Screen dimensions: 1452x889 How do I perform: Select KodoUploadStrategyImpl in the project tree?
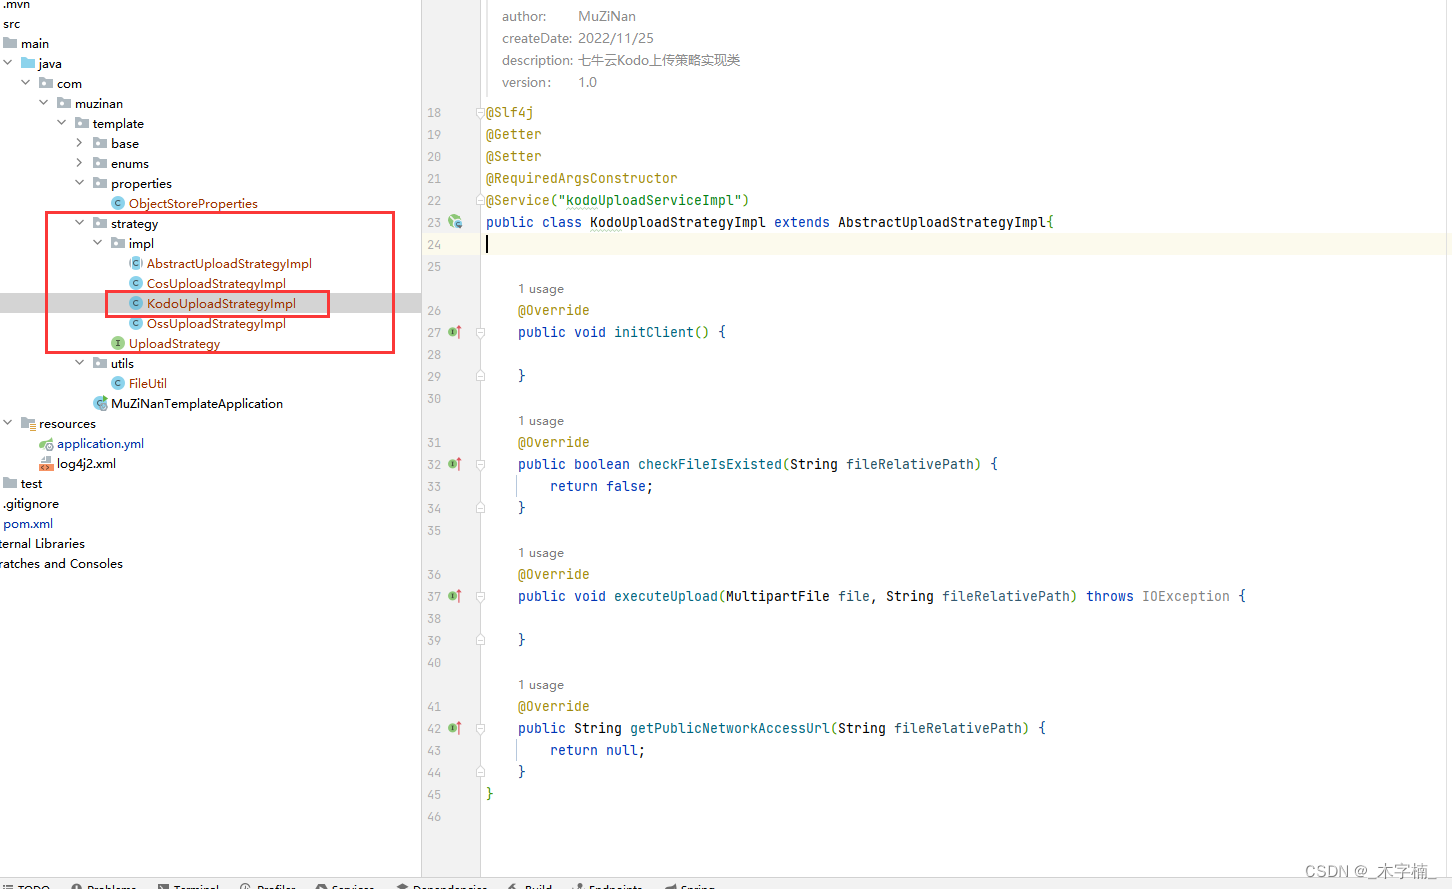coord(221,303)
